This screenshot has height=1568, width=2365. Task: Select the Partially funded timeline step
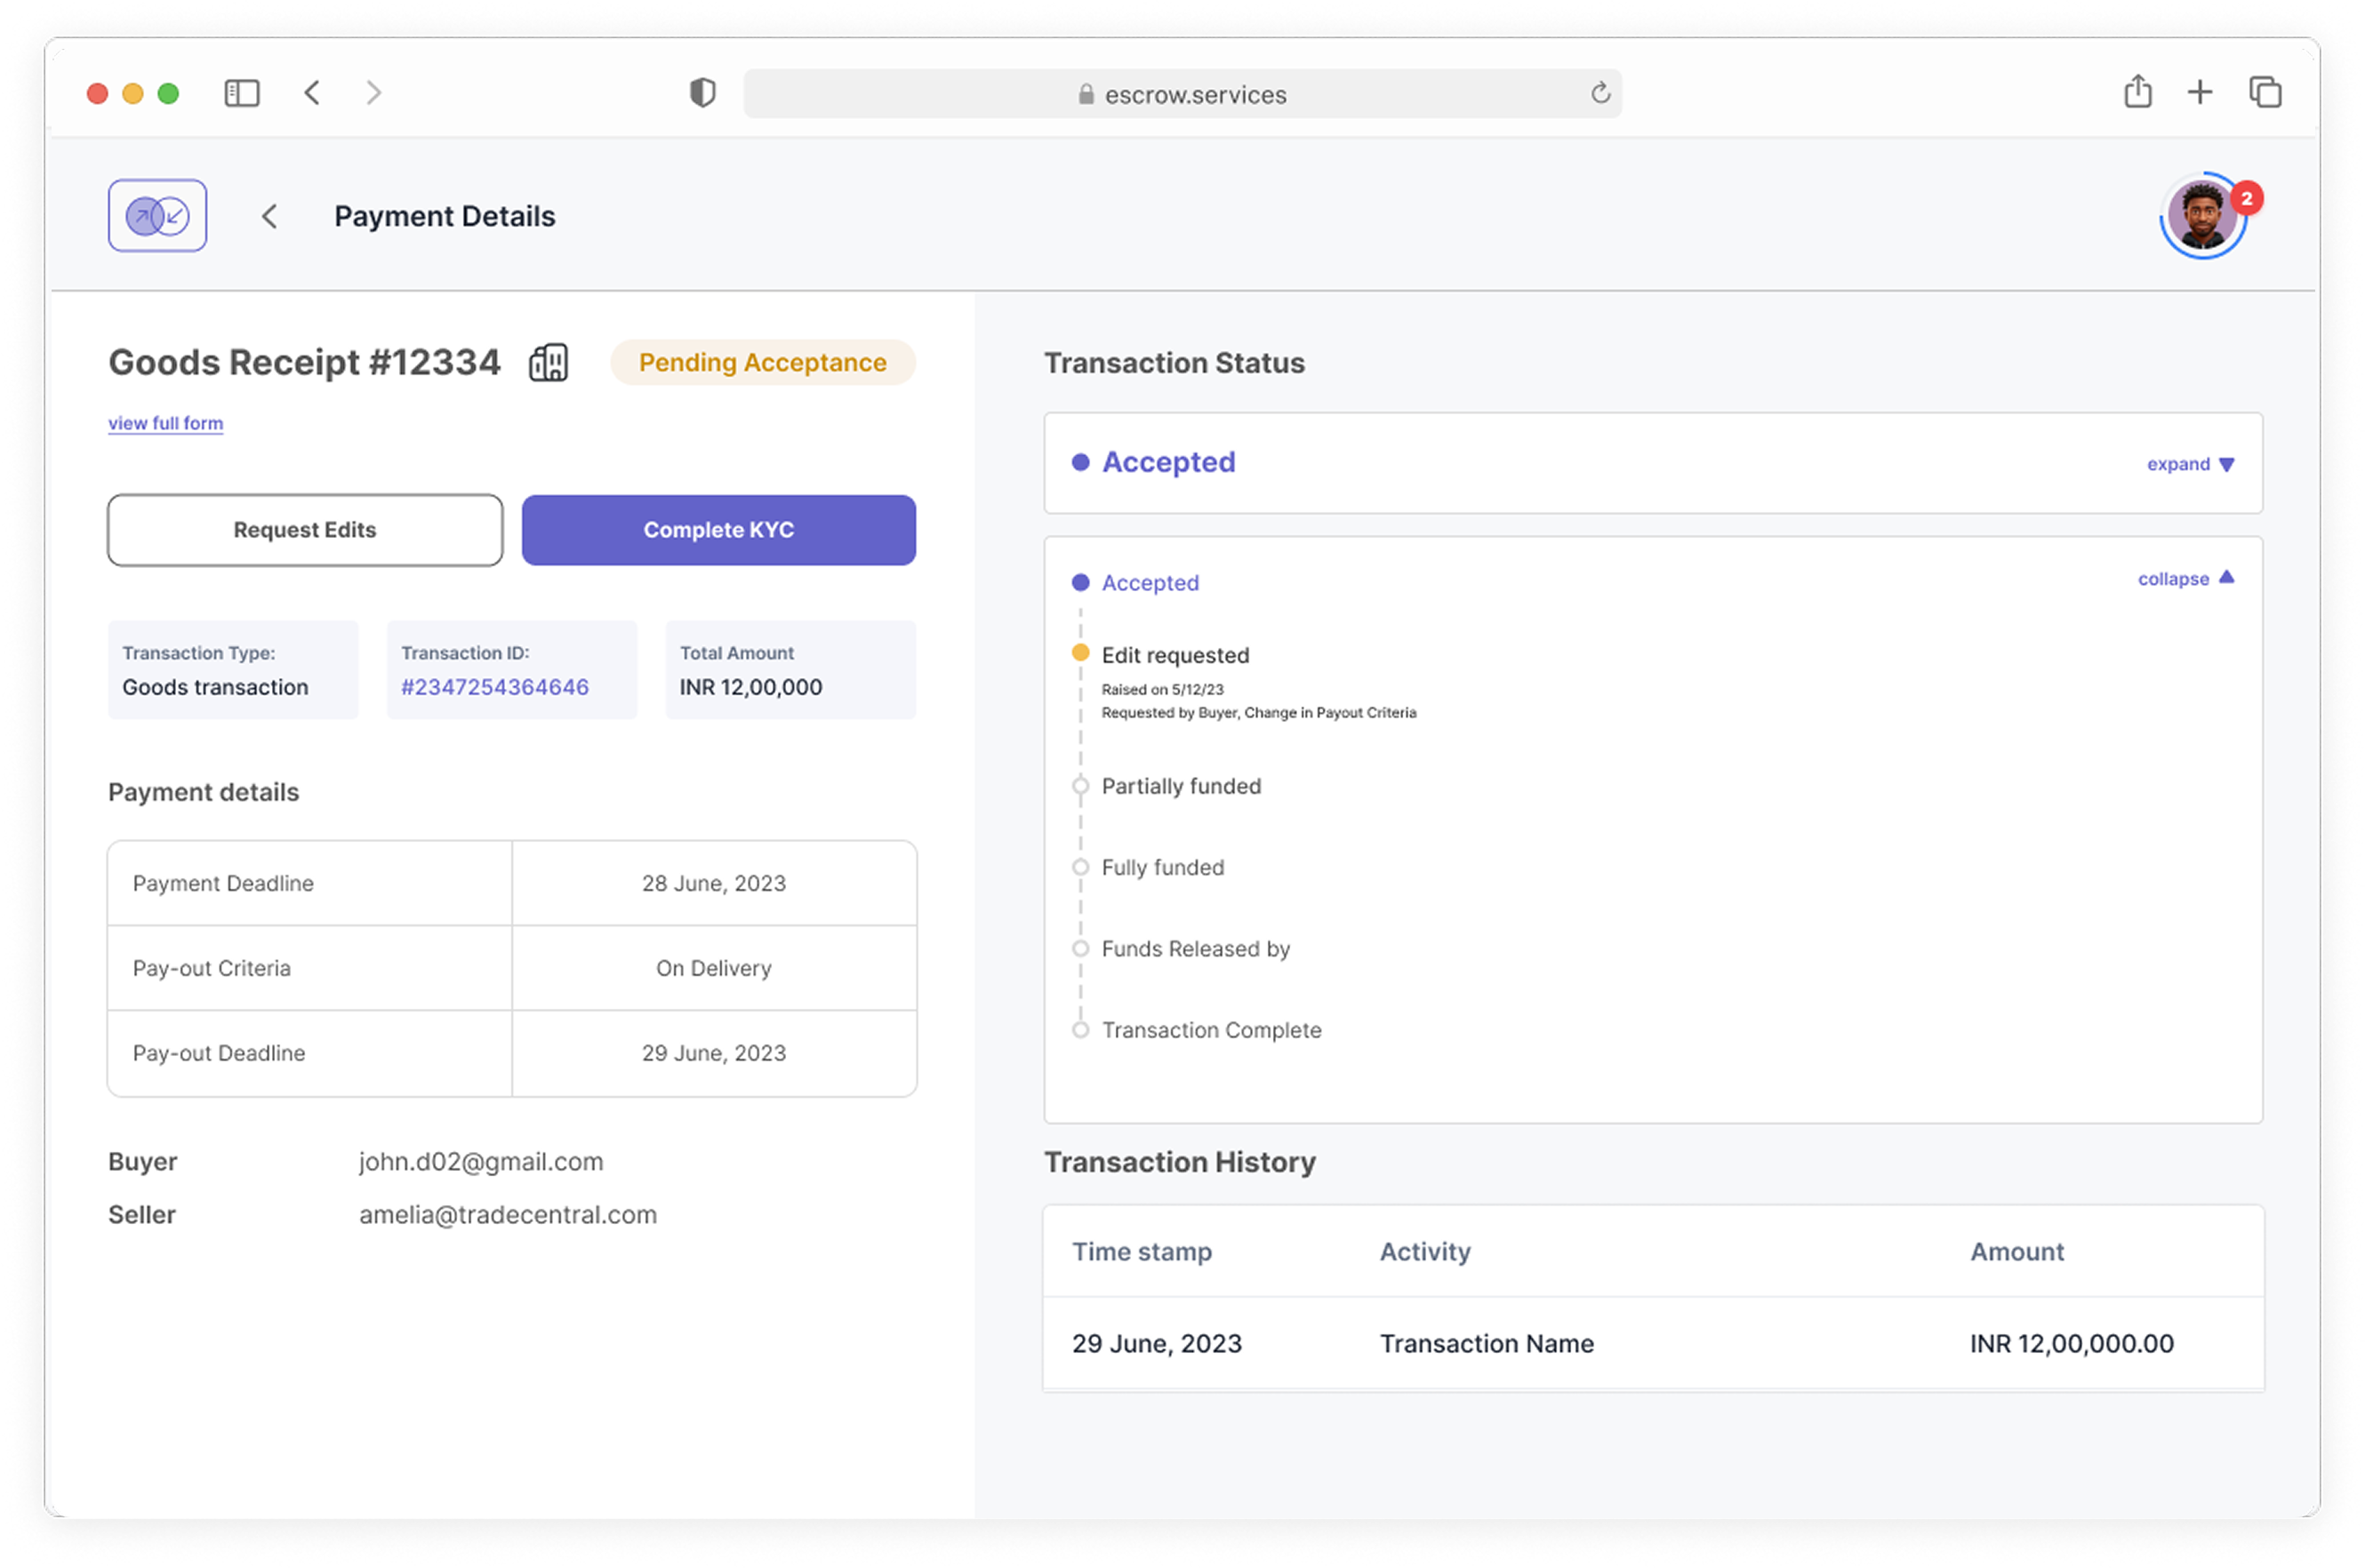(x=1181, y=786)
